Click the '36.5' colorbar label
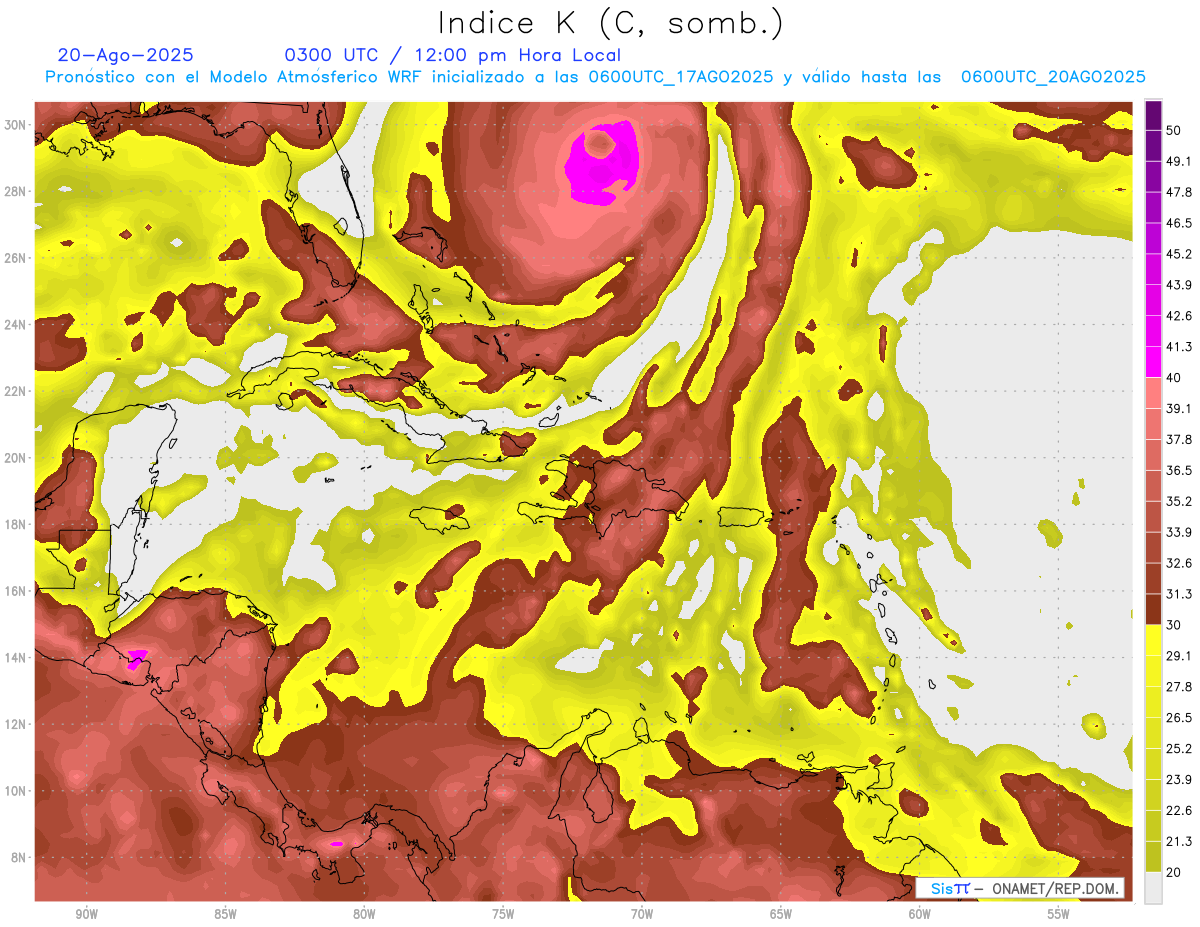 [1178, 470]
